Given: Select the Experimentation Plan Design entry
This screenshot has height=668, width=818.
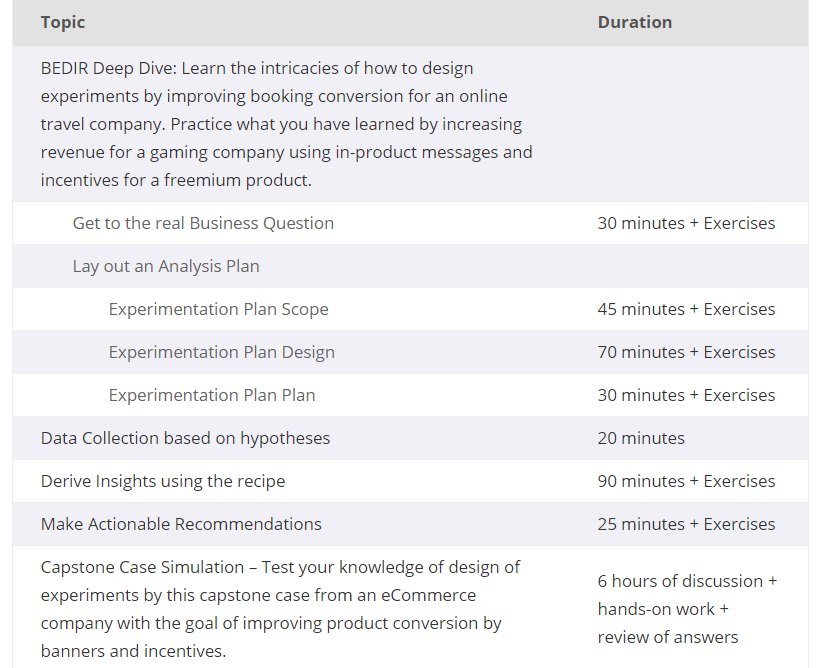Looking at the screenshot, I should (x=222, y=352).
